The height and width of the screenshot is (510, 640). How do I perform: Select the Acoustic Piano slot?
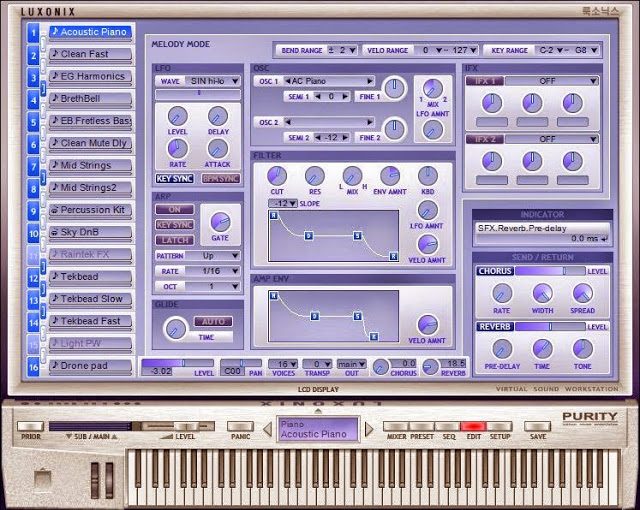(91, 32)
